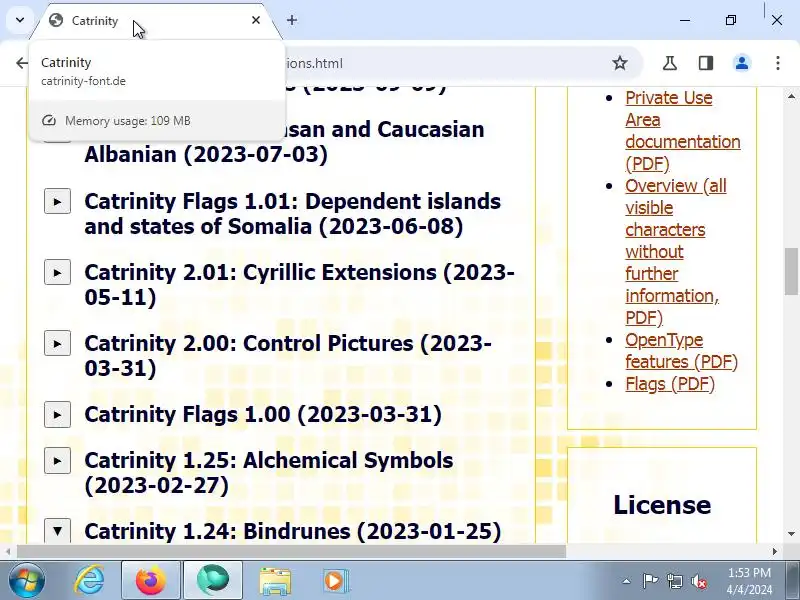Open the Windows Start menu
Viewport: 800px width, 600px height.
[x=26, y=580]
